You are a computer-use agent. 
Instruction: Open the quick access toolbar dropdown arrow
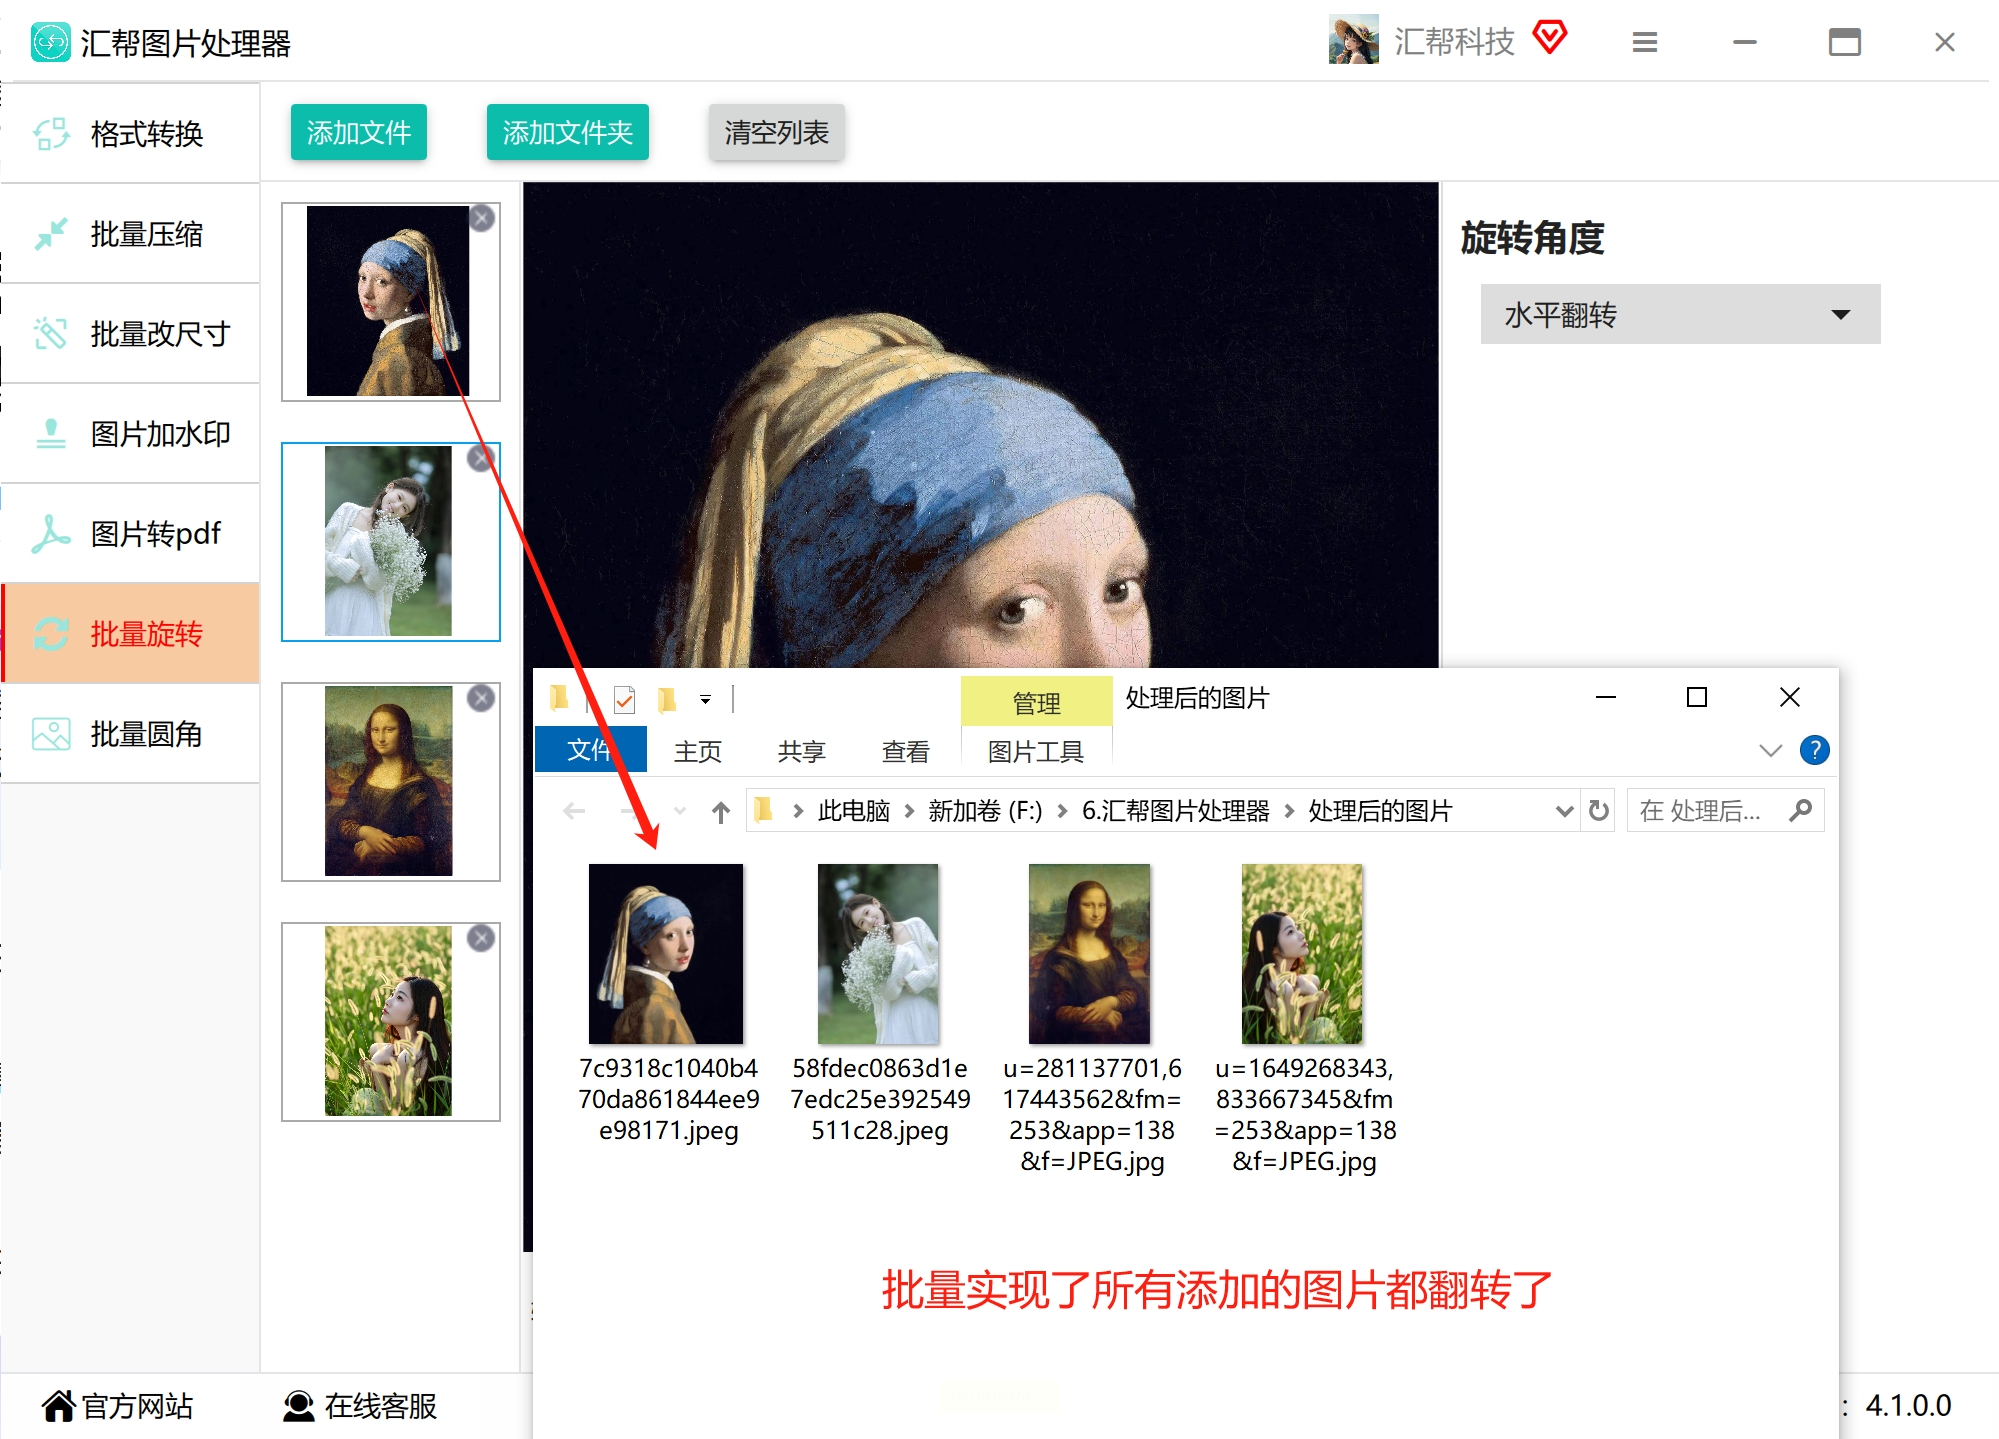(x=705, y=700)
